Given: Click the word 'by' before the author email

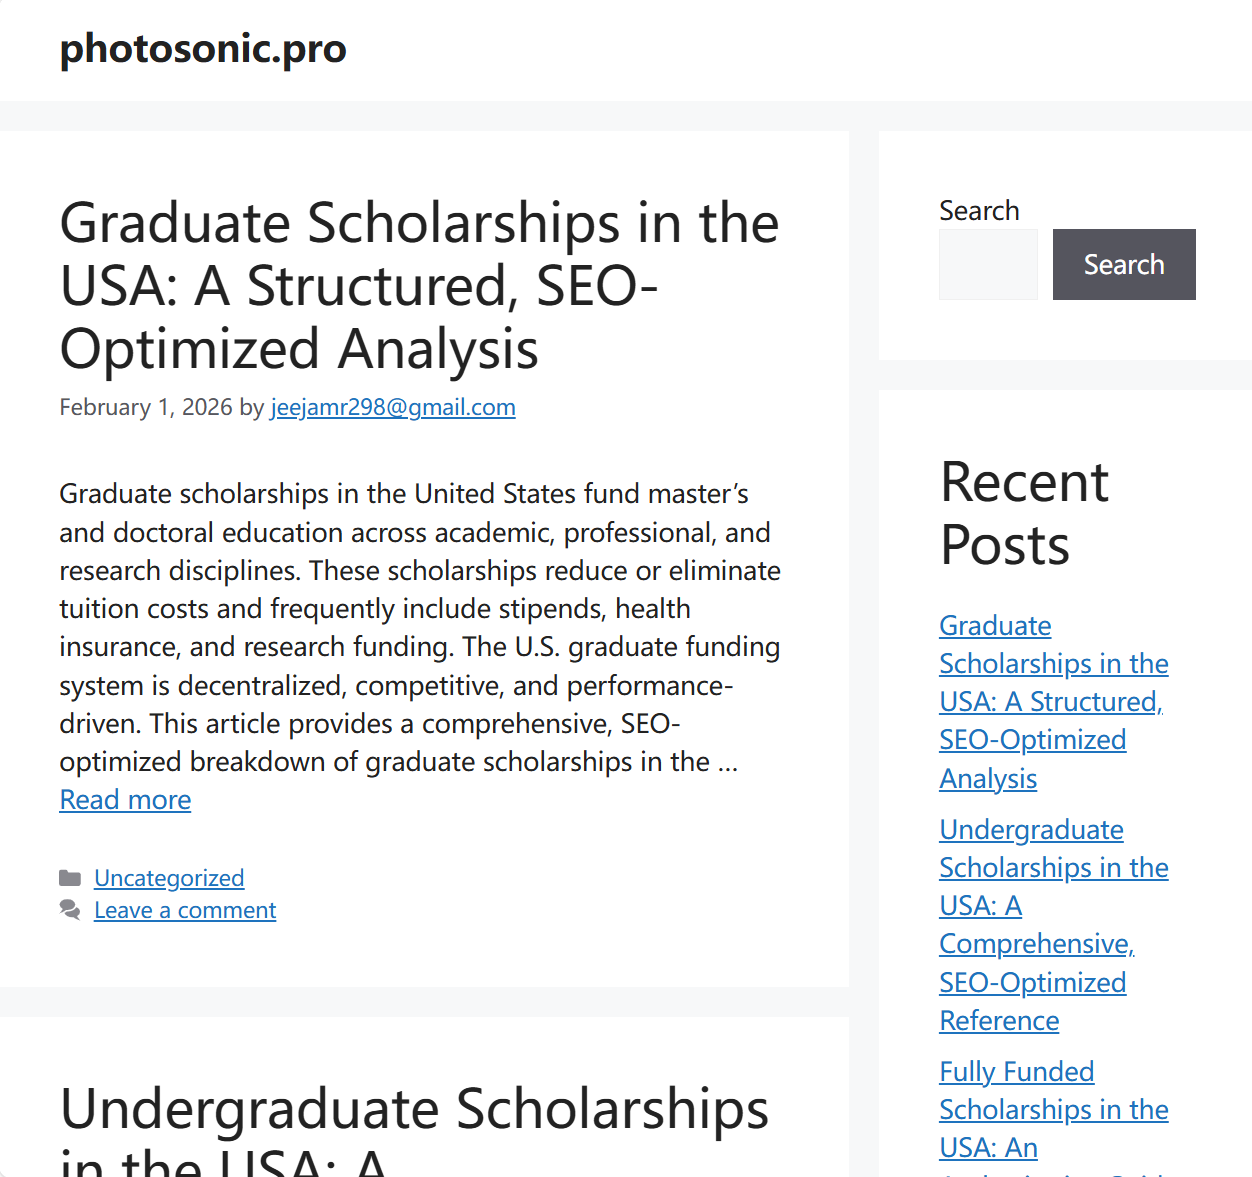Looking at the screenshot, I should 252,407.
